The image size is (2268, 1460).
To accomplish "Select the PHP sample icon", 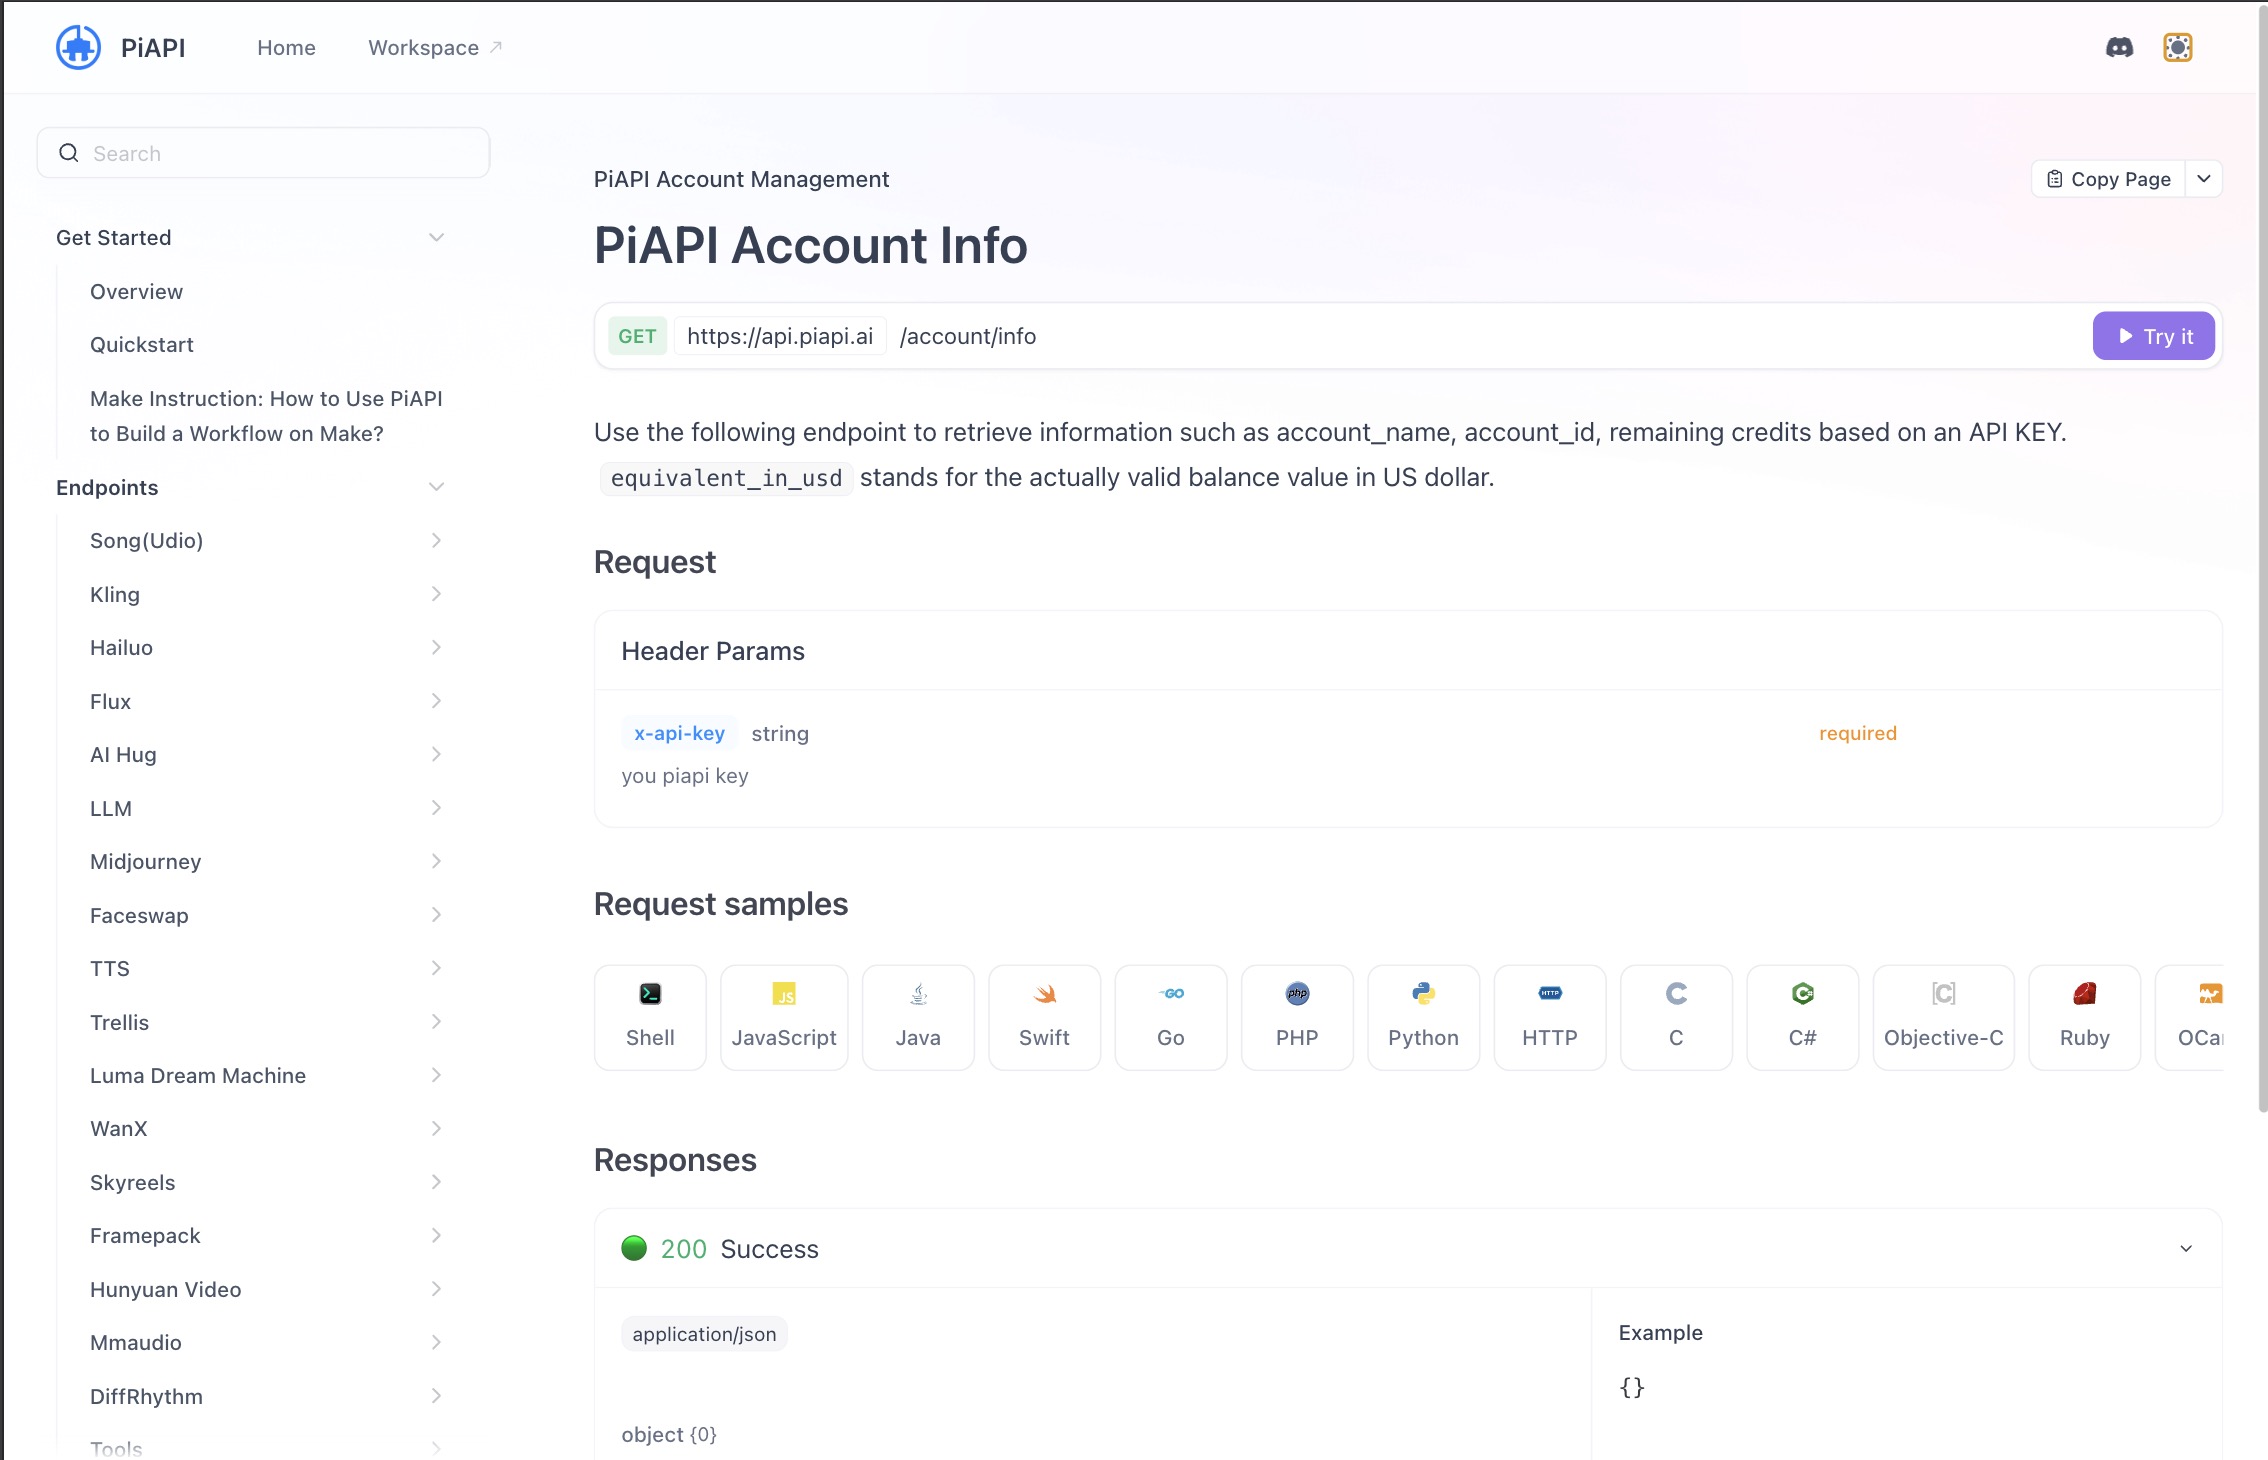I will (1297, 993).
